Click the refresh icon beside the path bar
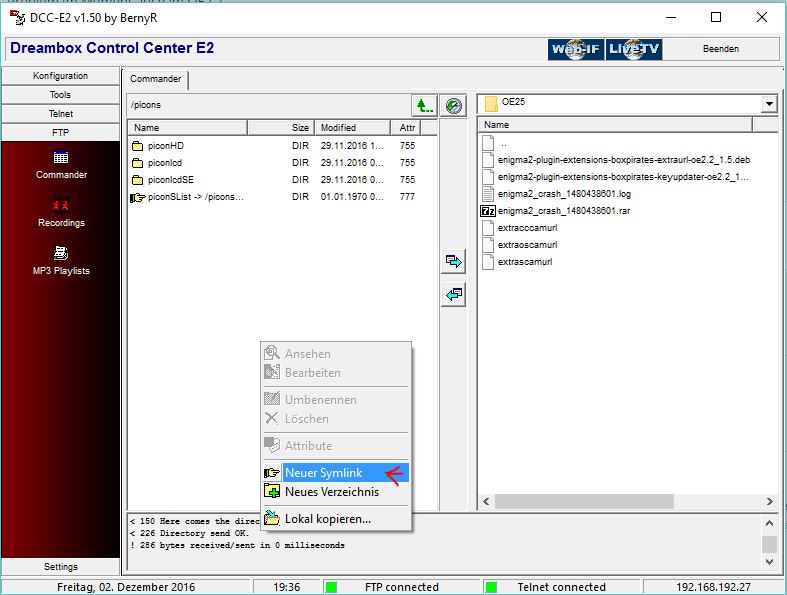This screenshot has height=595, width=787. [x=454, y=105]
